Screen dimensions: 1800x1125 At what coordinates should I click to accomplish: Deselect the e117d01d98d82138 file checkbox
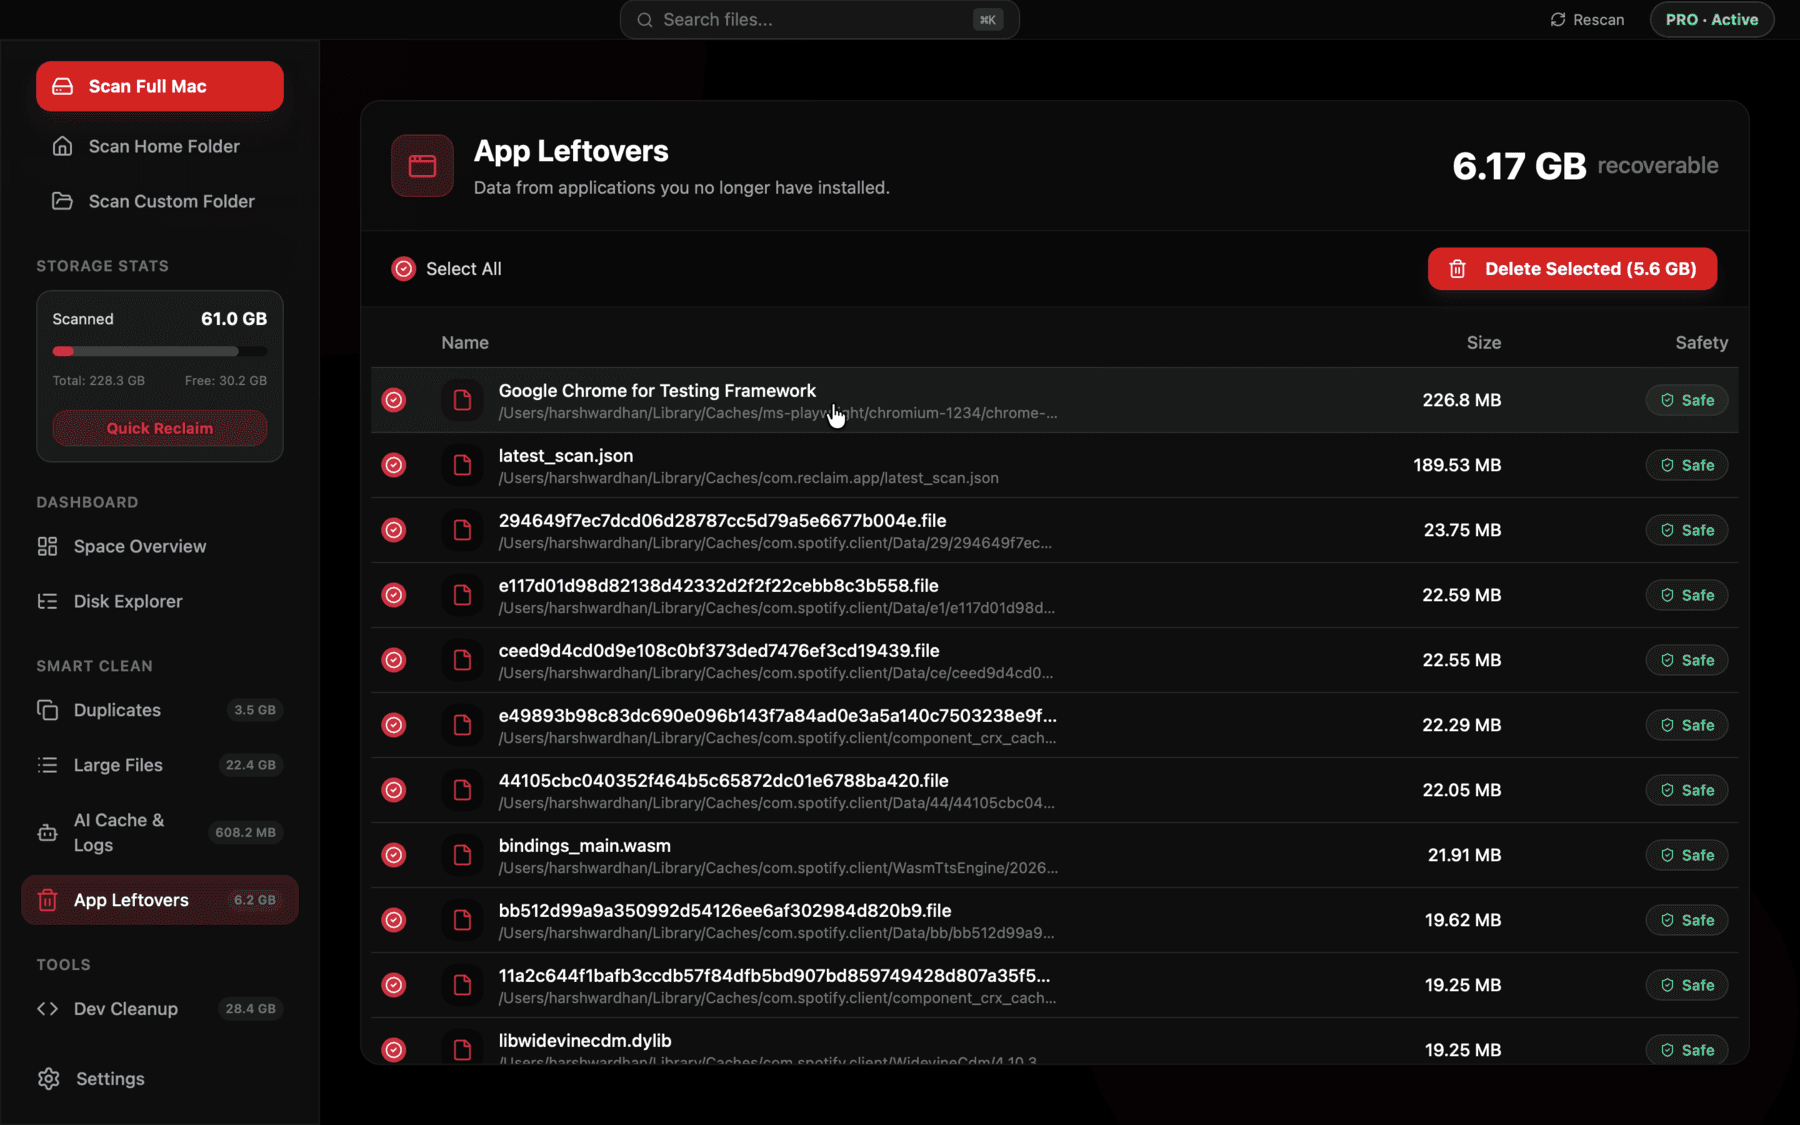[x=394, y=595]
